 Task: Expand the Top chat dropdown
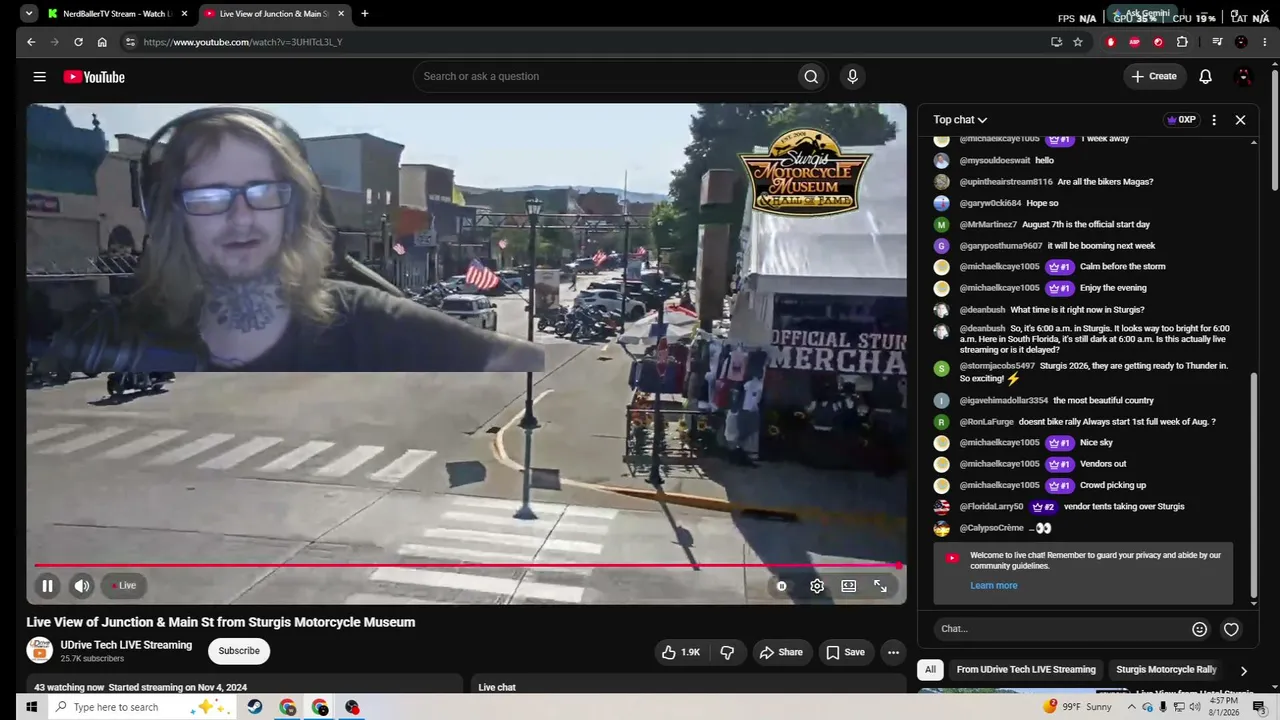coord(960,120)
